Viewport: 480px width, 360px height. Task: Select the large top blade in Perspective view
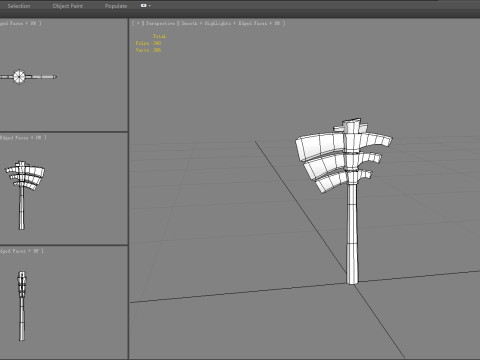320,147
